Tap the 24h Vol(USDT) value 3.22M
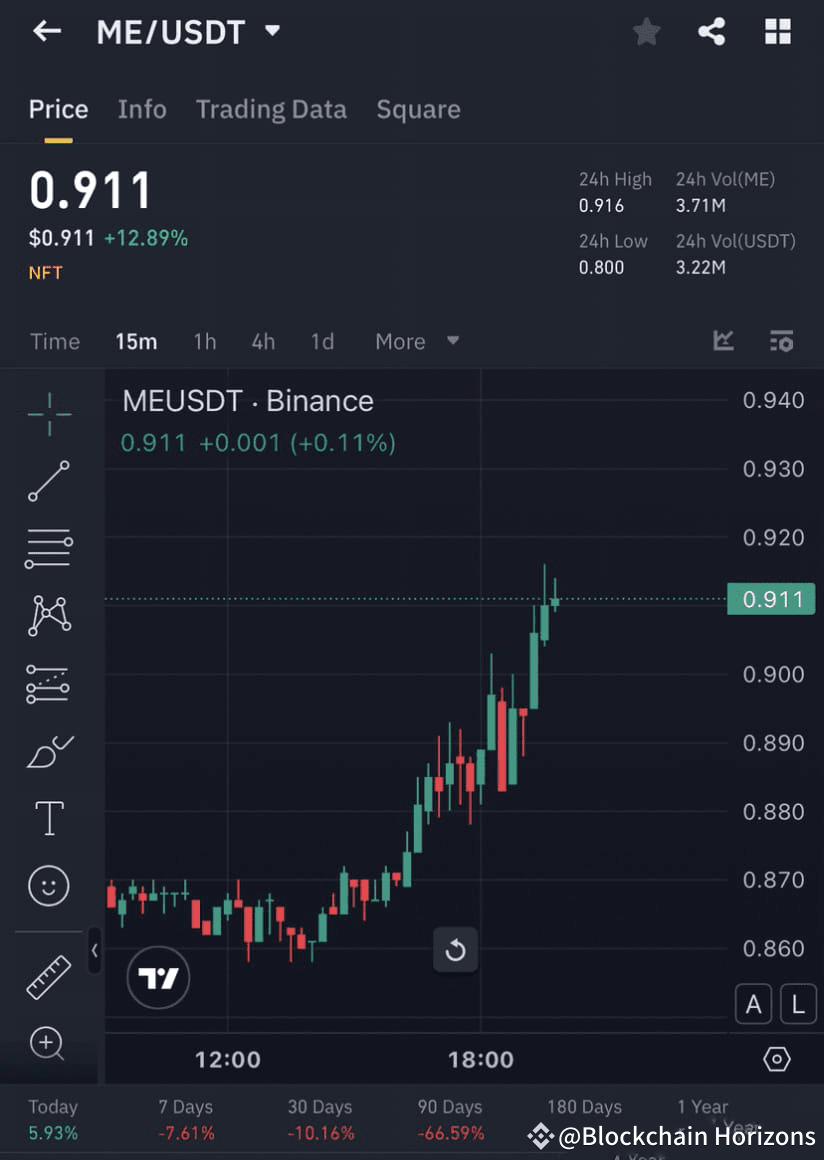 tap(700, 267)
